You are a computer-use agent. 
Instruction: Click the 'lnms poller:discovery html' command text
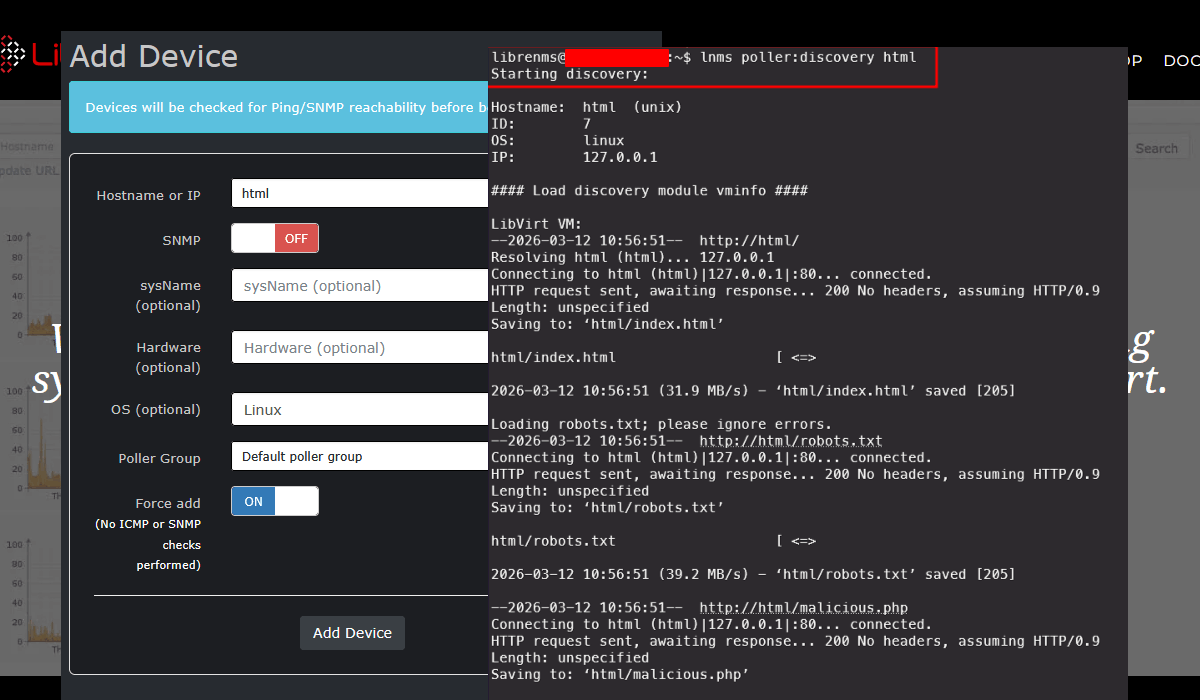808,57
